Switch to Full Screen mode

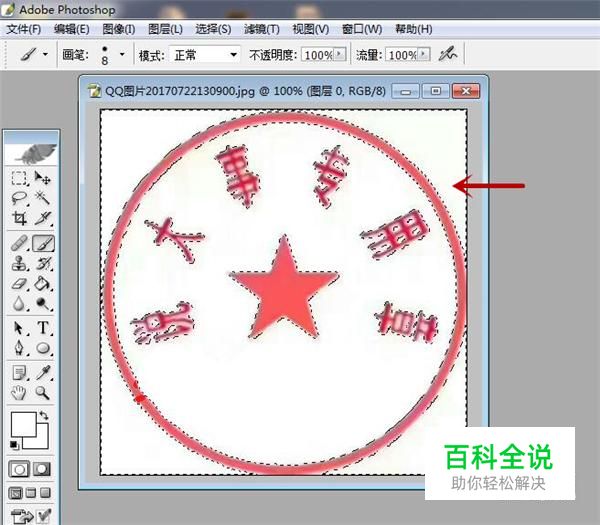coord(45,493)
